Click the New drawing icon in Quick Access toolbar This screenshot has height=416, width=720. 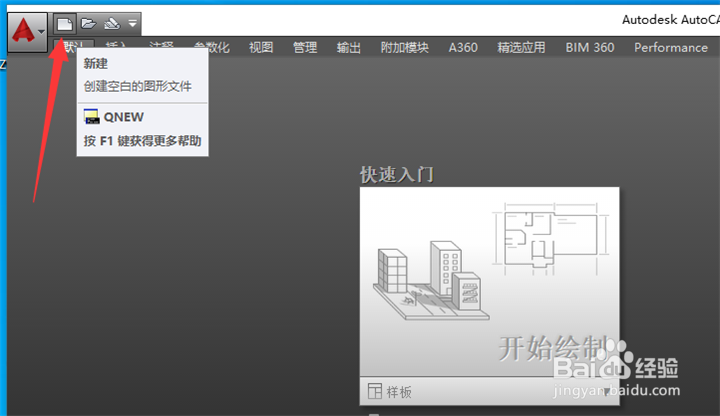(x=65, y=23)
